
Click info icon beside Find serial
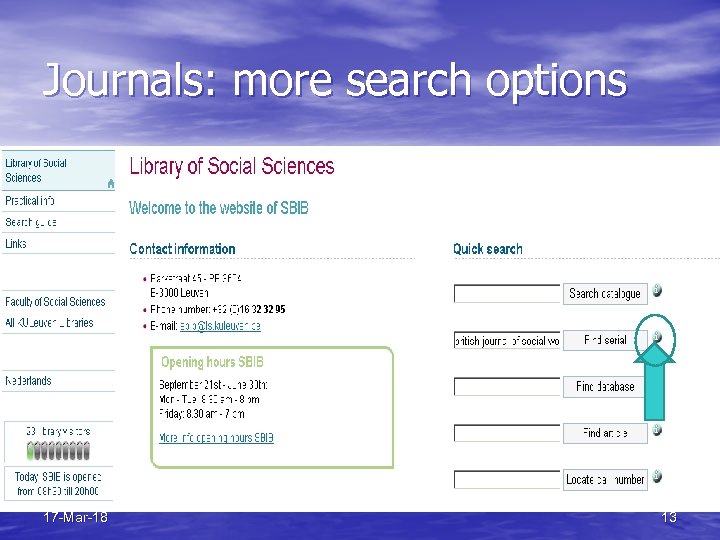coord(657,337)
